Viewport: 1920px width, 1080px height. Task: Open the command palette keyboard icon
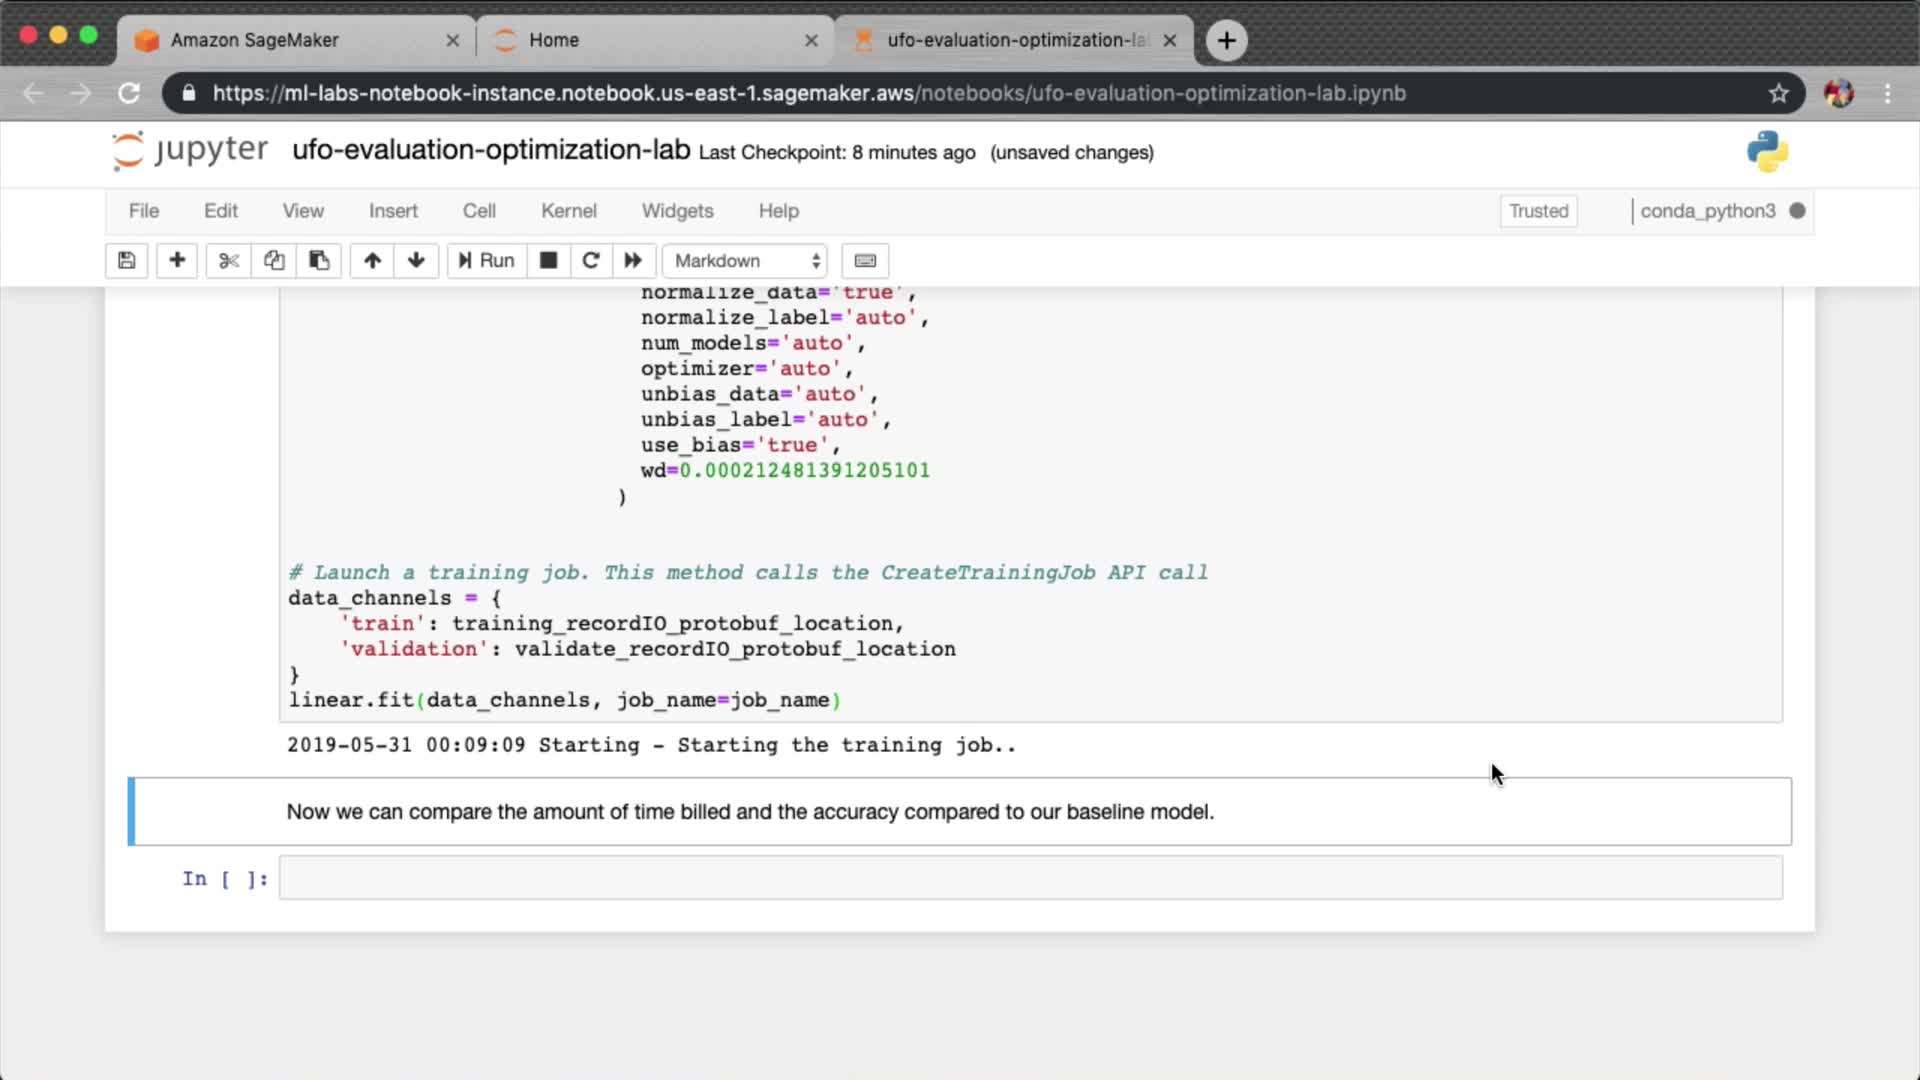tap(865, 261)
